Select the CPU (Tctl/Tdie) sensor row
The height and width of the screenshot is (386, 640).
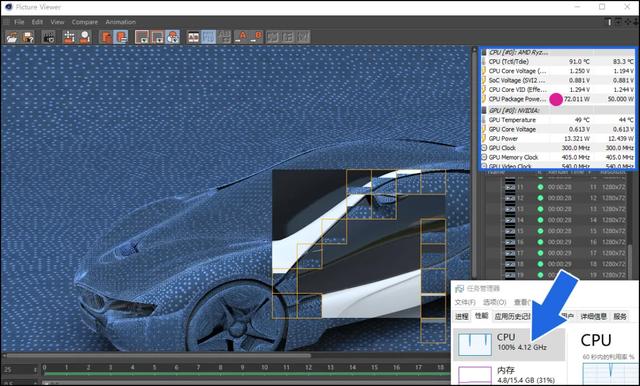[x=558, y=62]
